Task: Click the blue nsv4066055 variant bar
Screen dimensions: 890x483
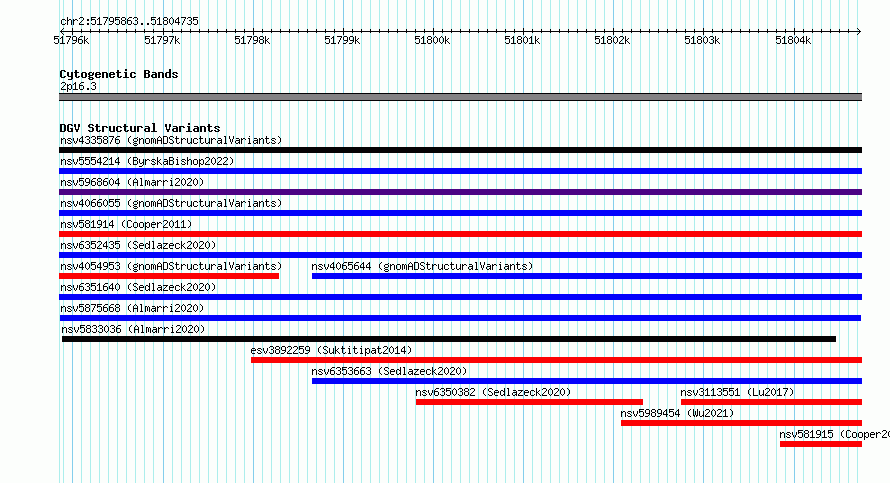Action: pyautogui.click(x=460, y=213)
